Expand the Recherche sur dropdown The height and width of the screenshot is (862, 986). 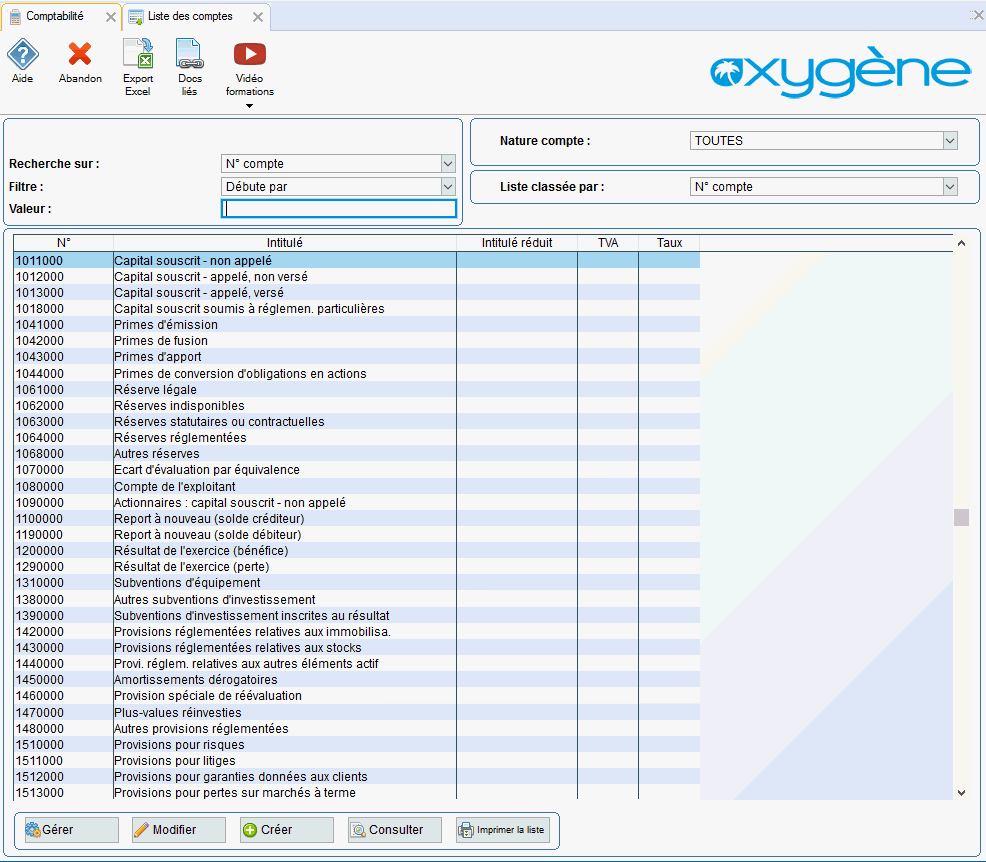point(447,164)
